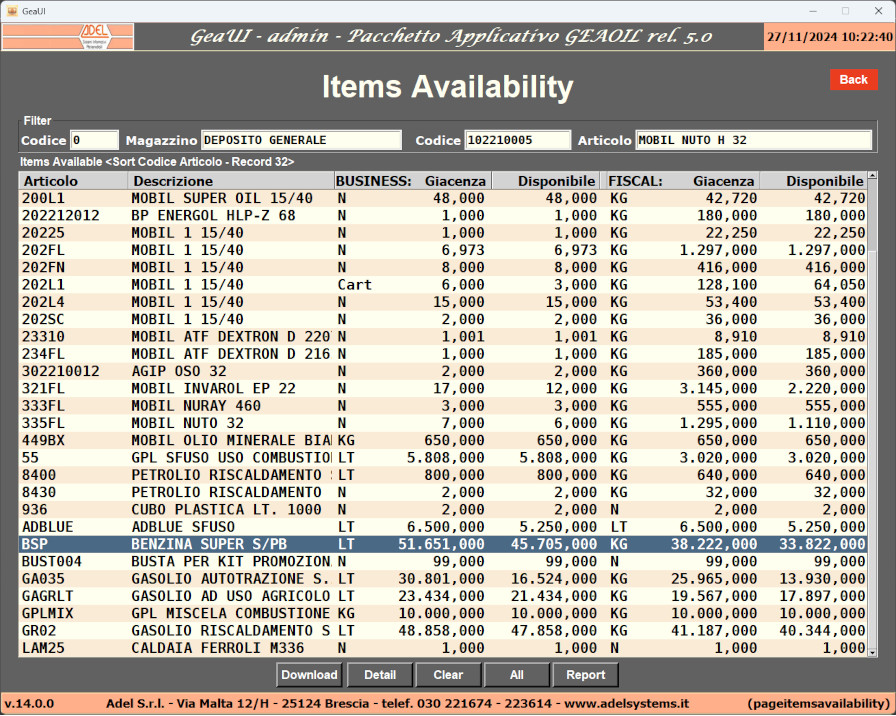Select row 335FL MOBIL NUTO 32
Screen dimensions: 896x716
[443, 423]
